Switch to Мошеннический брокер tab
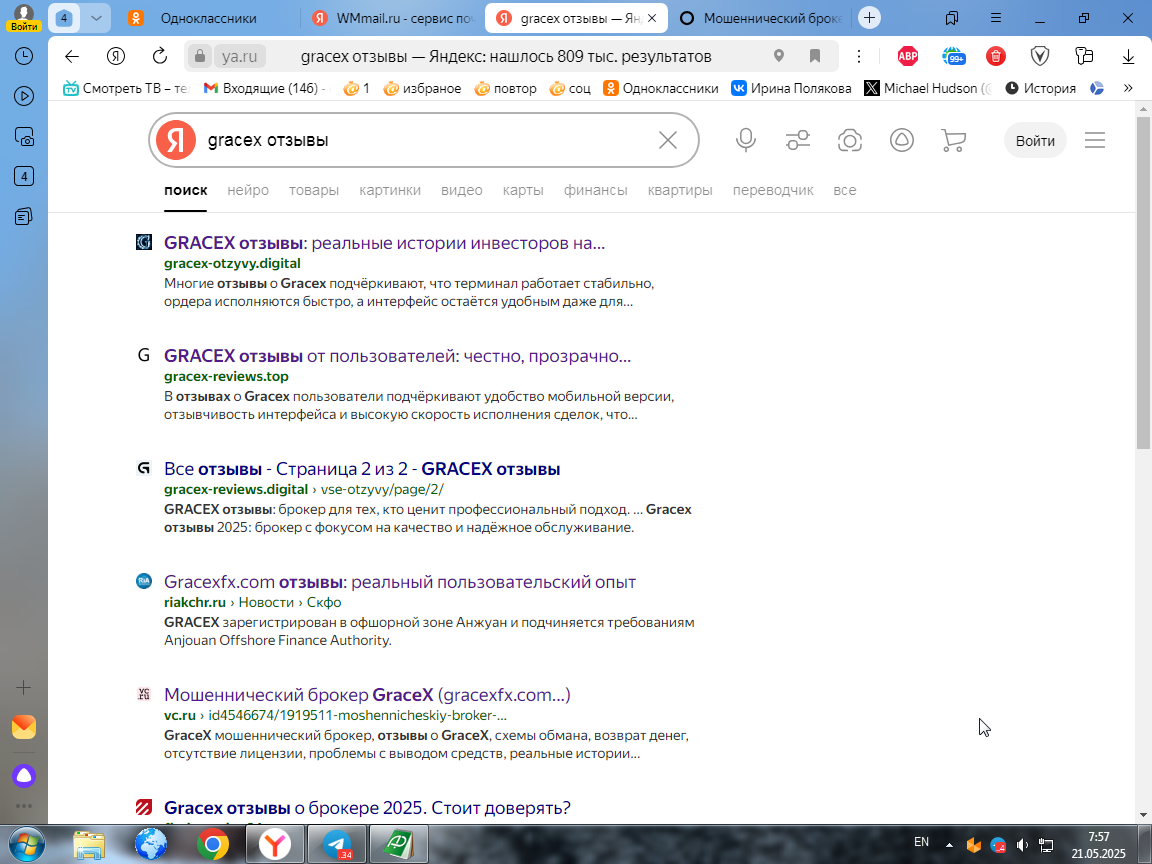 click(x=760, y=18)
